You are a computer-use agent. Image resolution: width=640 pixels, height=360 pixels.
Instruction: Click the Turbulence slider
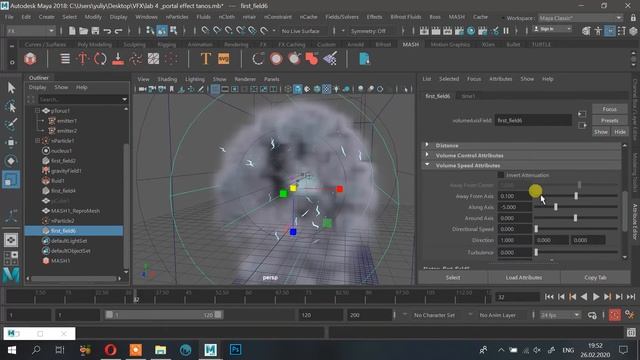[x=576, y=253]
